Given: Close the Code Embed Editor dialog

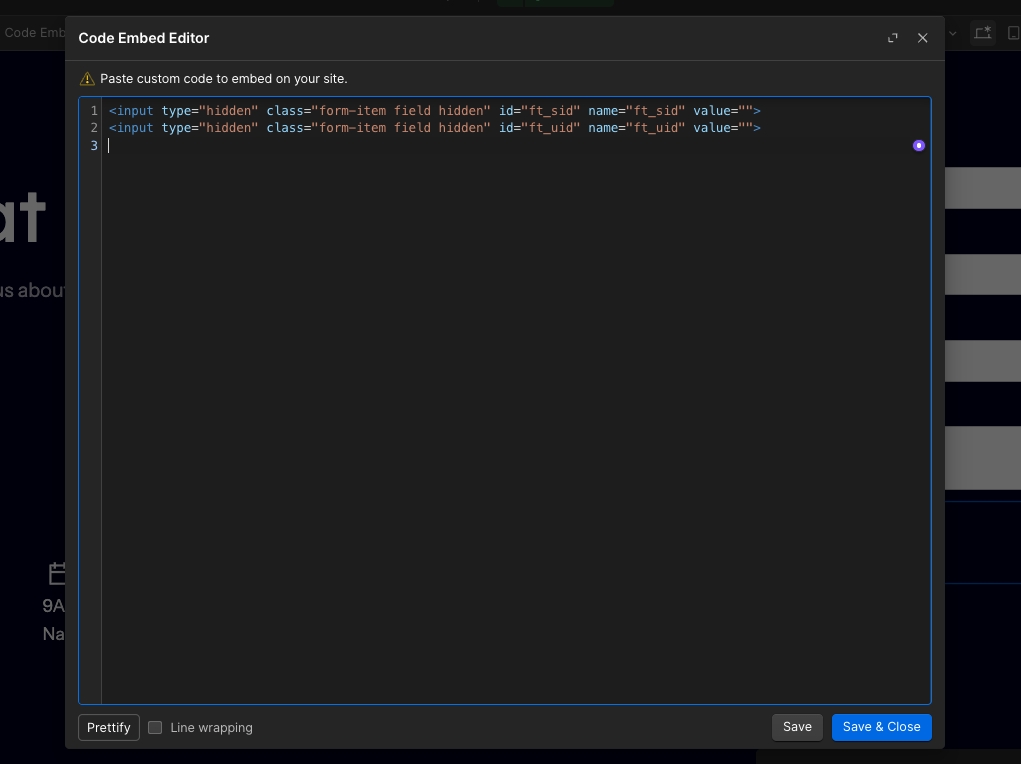Looking at the screenshot, I should click(922, 38).
